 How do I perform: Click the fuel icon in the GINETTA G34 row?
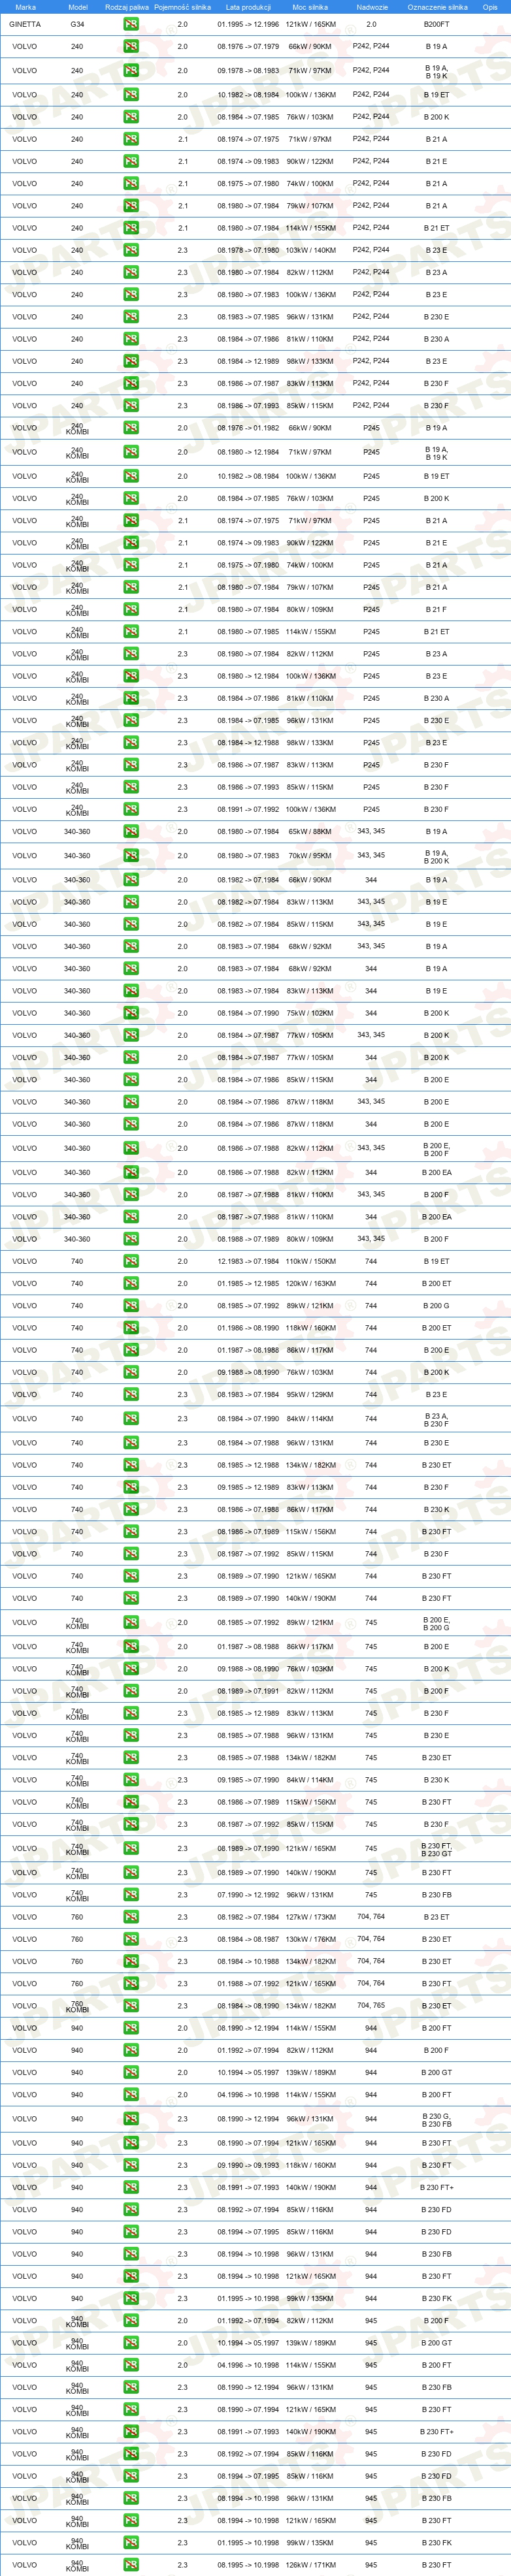[131, 23]
